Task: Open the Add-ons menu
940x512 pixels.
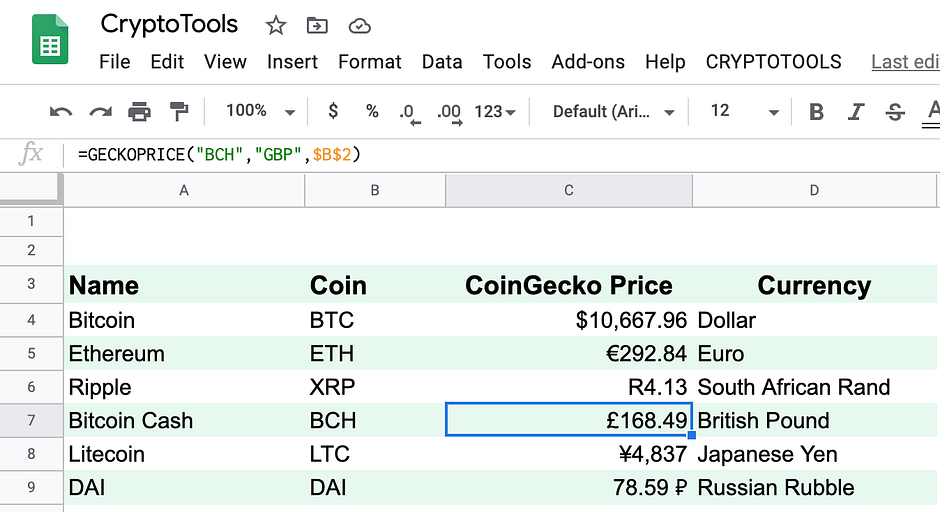Action: pyautogui.click(x=588, y=62)
